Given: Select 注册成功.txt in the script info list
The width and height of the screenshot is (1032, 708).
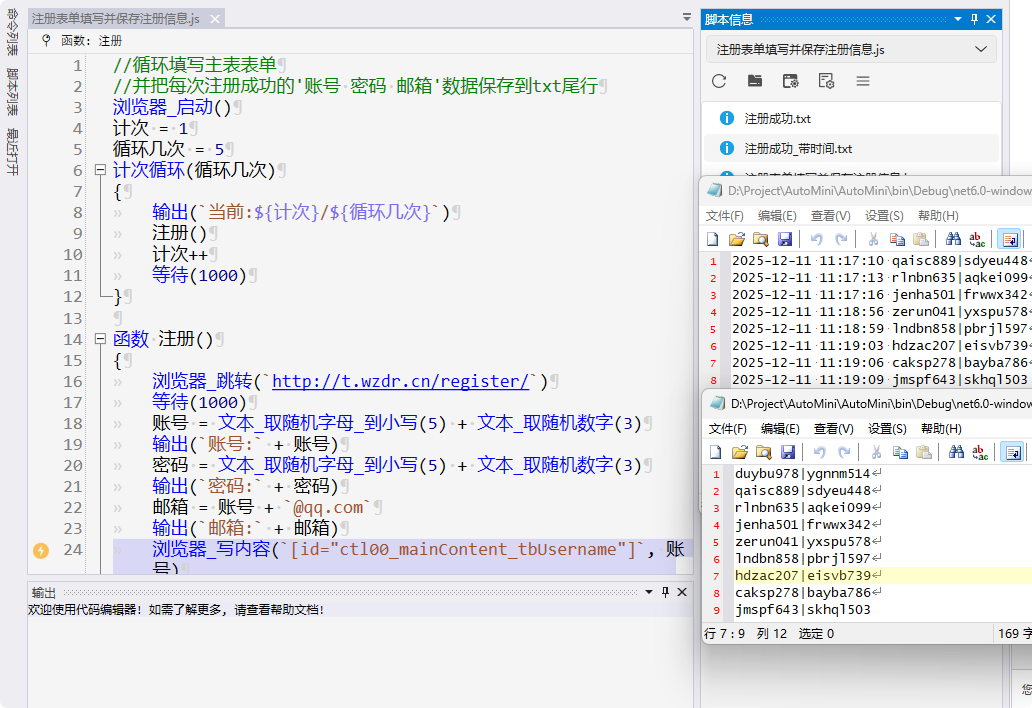Looking at the screenshot, I should coord(777,118).
